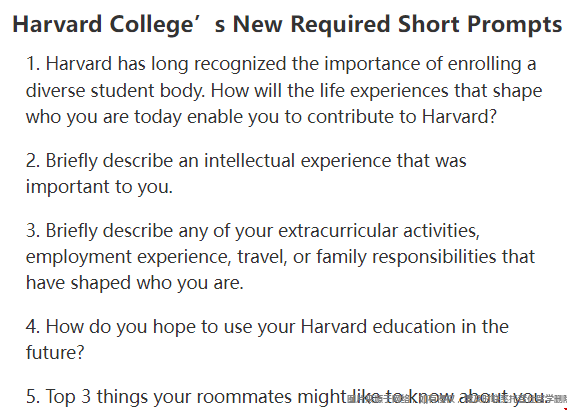The image size is (567, 410).
Task: Click prompt 2 about an intellectual experience
Action: 246,174
